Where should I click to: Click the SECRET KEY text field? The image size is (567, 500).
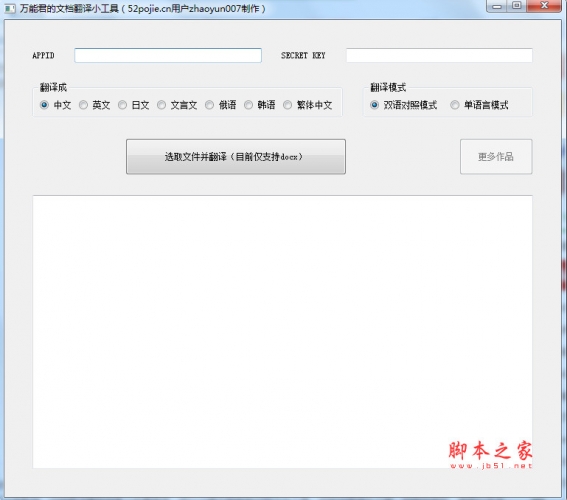pyautogui.click(x=439, y=55)
